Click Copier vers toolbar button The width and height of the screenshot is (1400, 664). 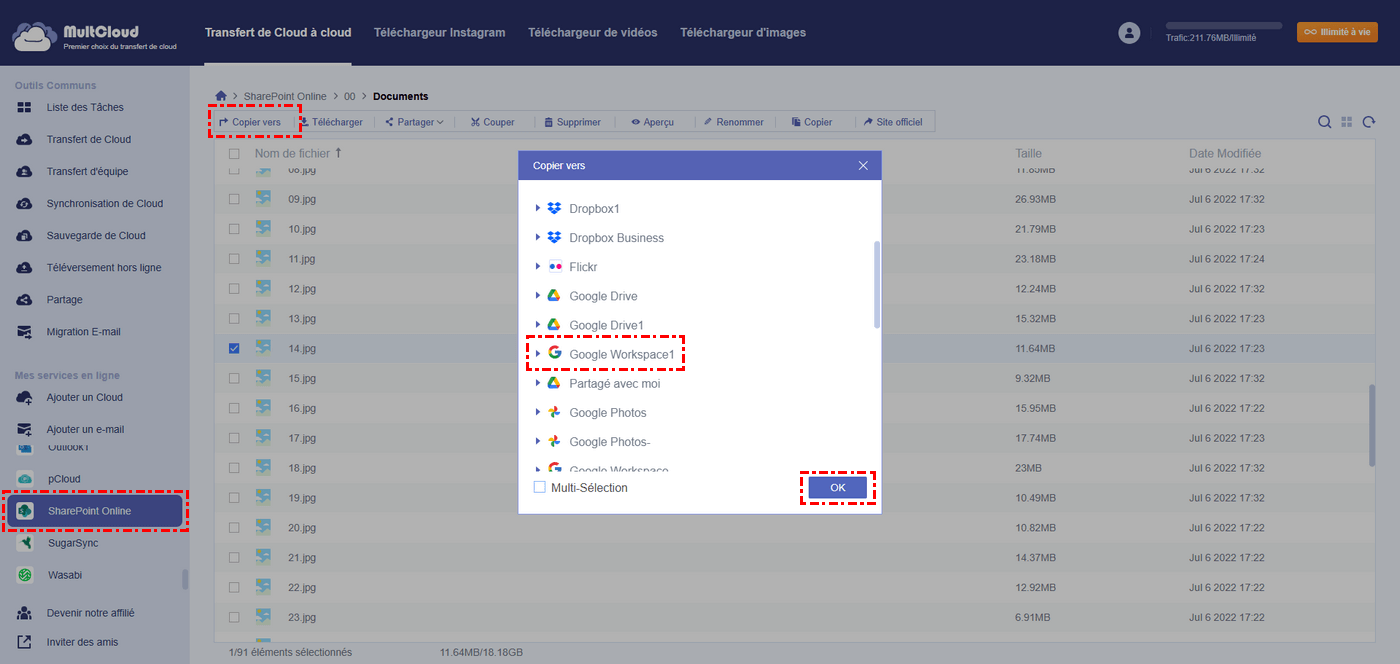250,122
